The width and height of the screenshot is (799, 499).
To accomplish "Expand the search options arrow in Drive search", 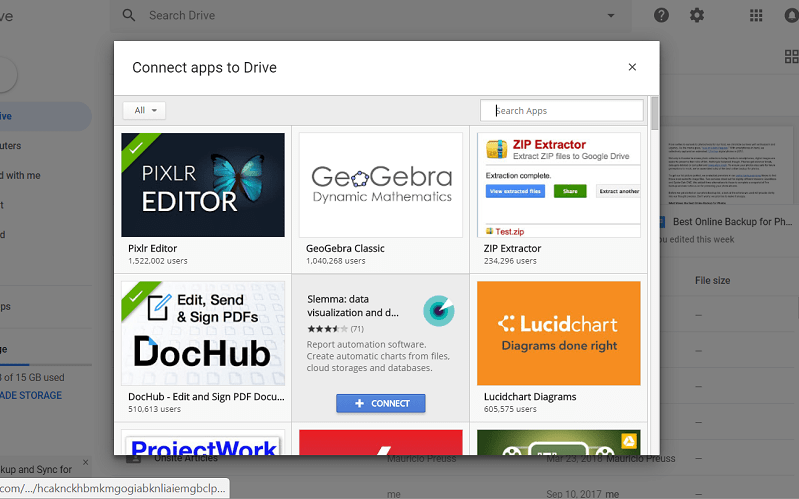I will pyautogui.click(x=610, y=15).
